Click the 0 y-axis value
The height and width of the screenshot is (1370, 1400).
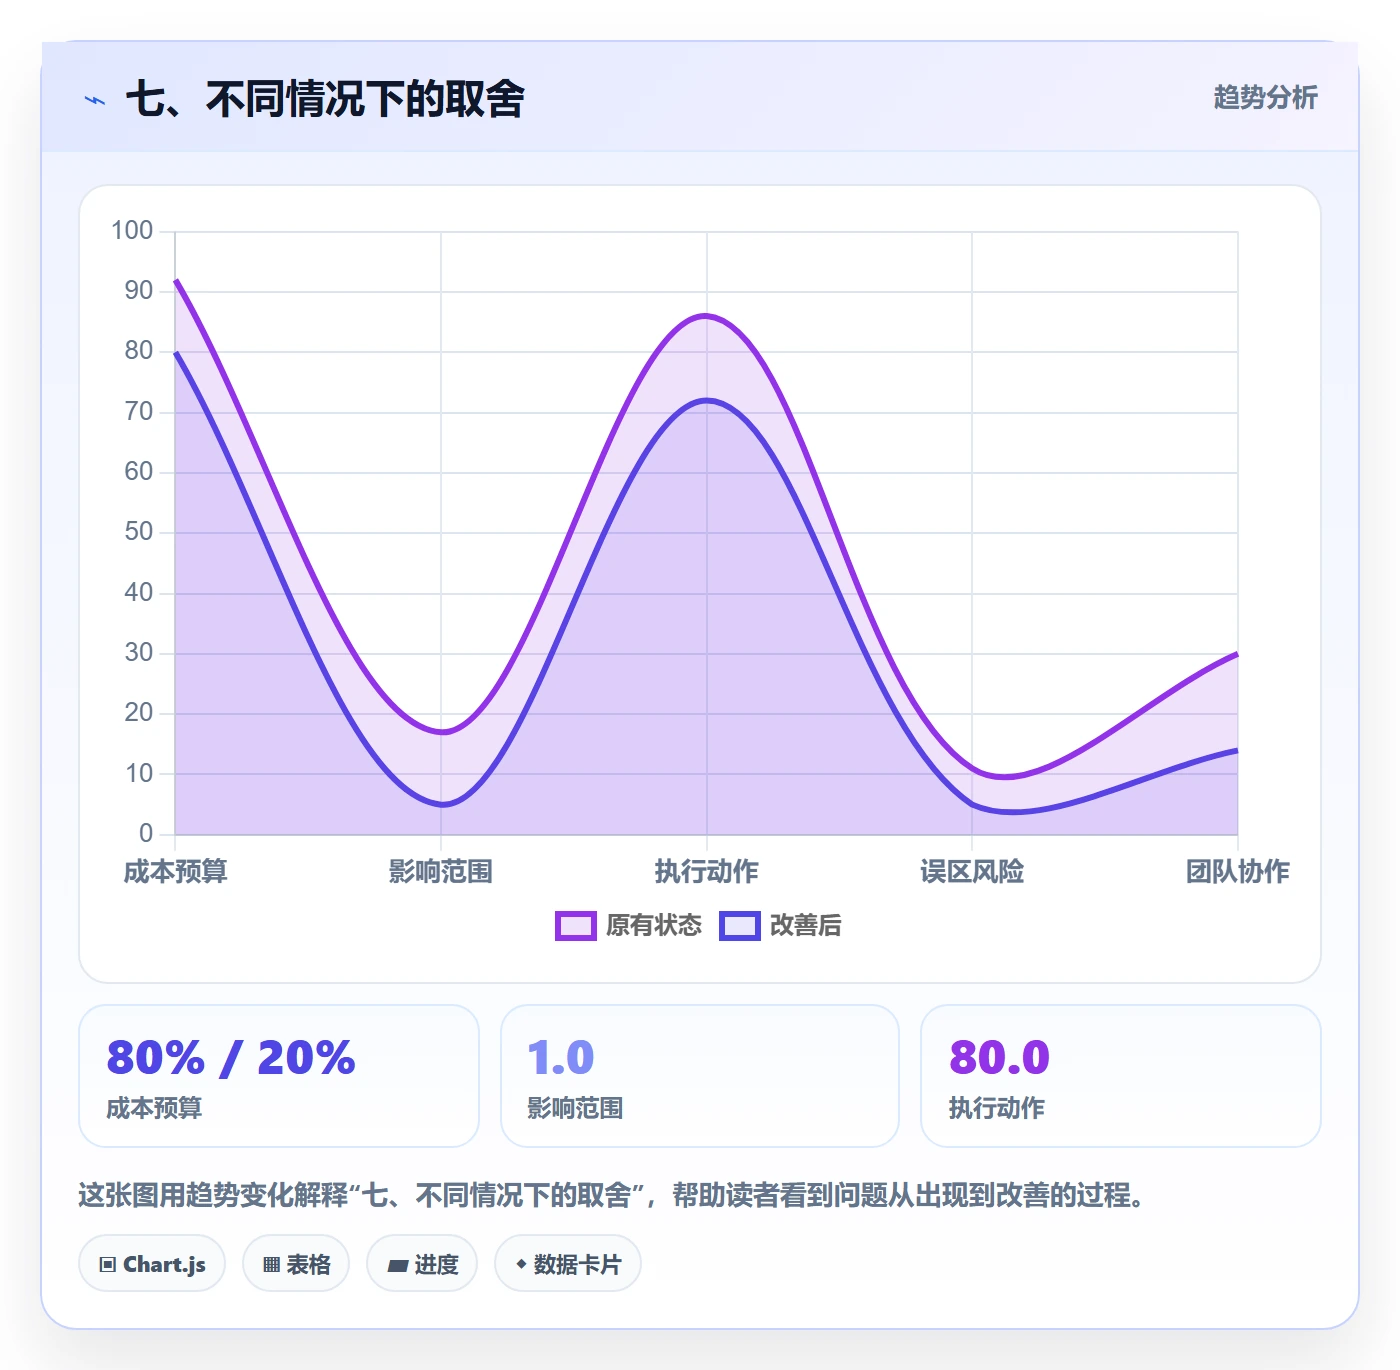pyautogui.click(x=146, y=833)
